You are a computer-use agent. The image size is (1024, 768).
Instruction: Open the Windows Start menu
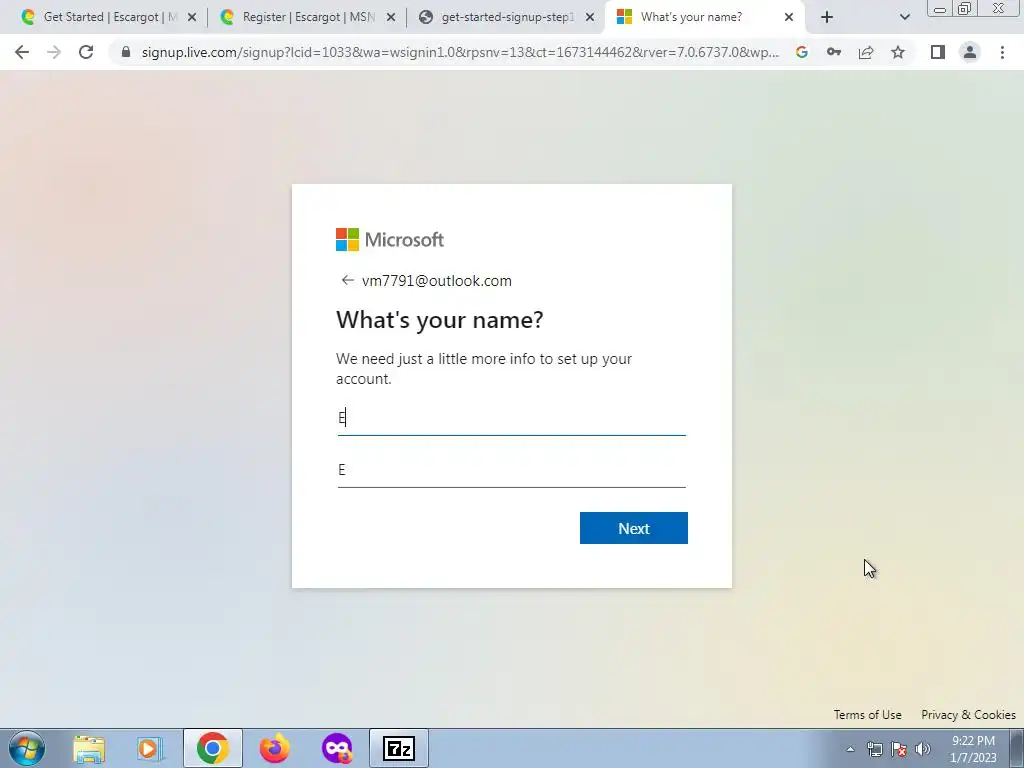point(27,748)
